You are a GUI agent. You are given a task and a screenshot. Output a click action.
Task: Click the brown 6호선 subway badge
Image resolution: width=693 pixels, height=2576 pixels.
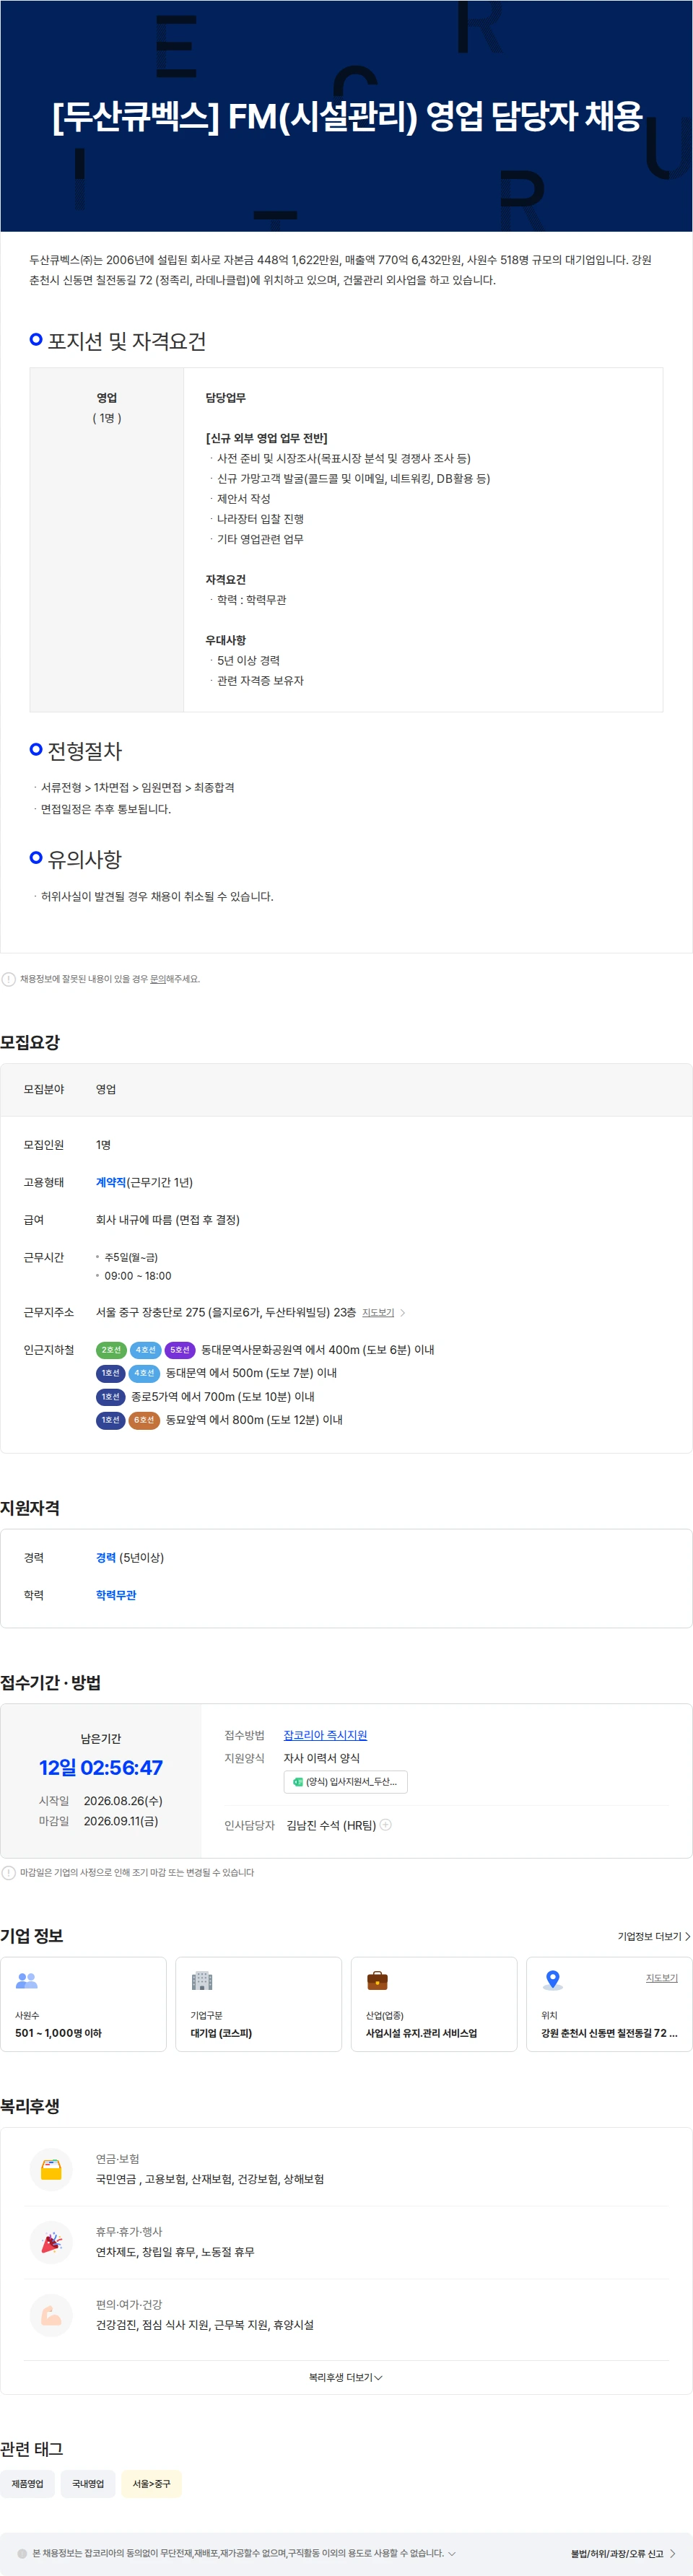pyautogui.click(x=145, y=1420)
